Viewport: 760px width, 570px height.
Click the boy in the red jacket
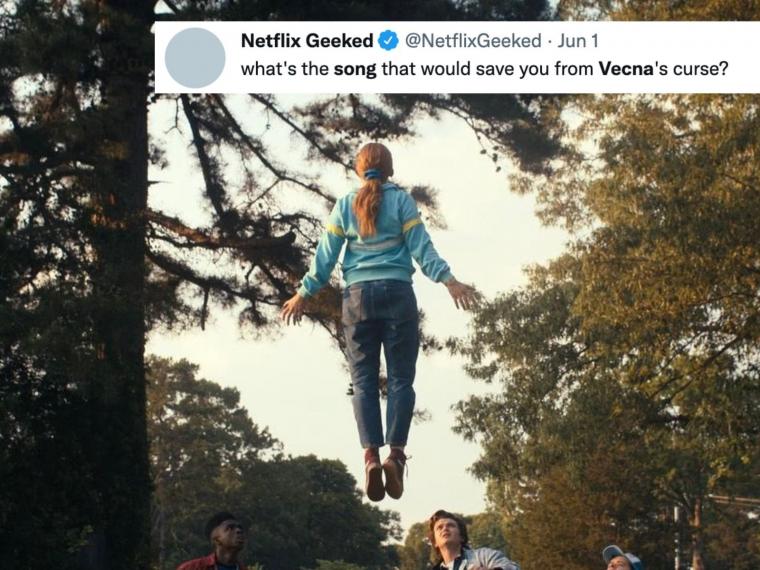pos(219,543)
